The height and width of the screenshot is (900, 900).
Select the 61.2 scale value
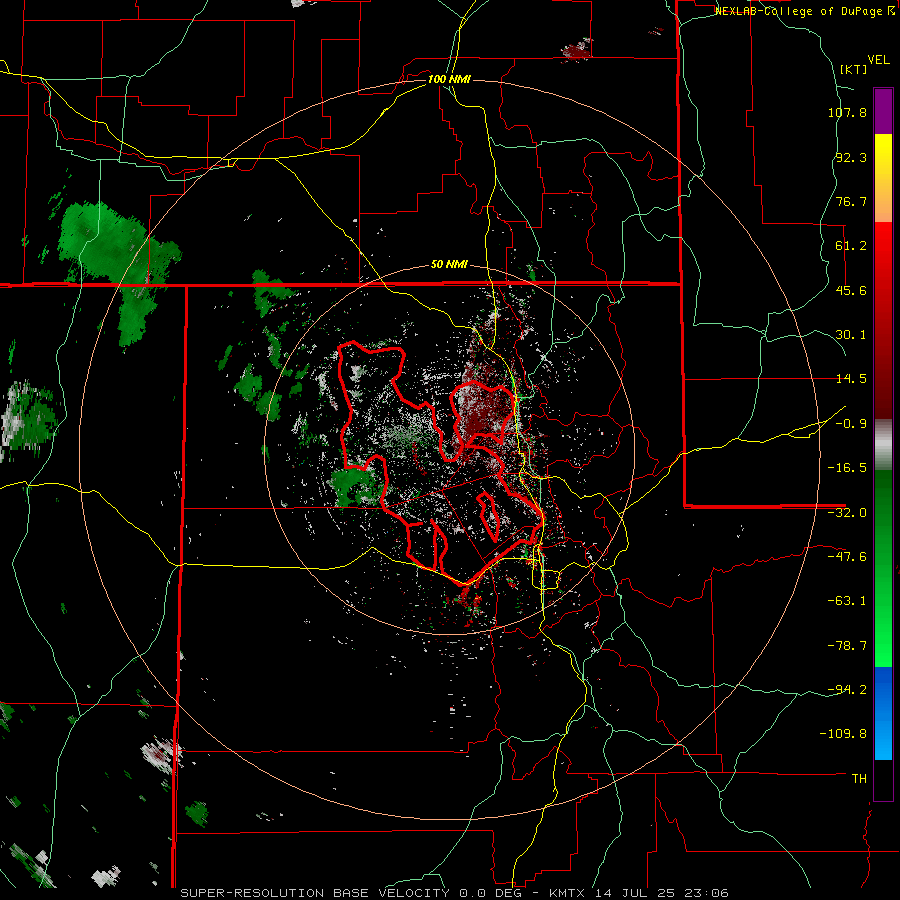851,246
